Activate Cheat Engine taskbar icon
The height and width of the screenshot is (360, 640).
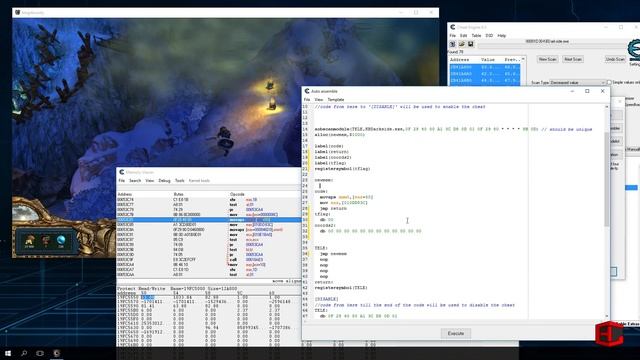coord(57,353)
